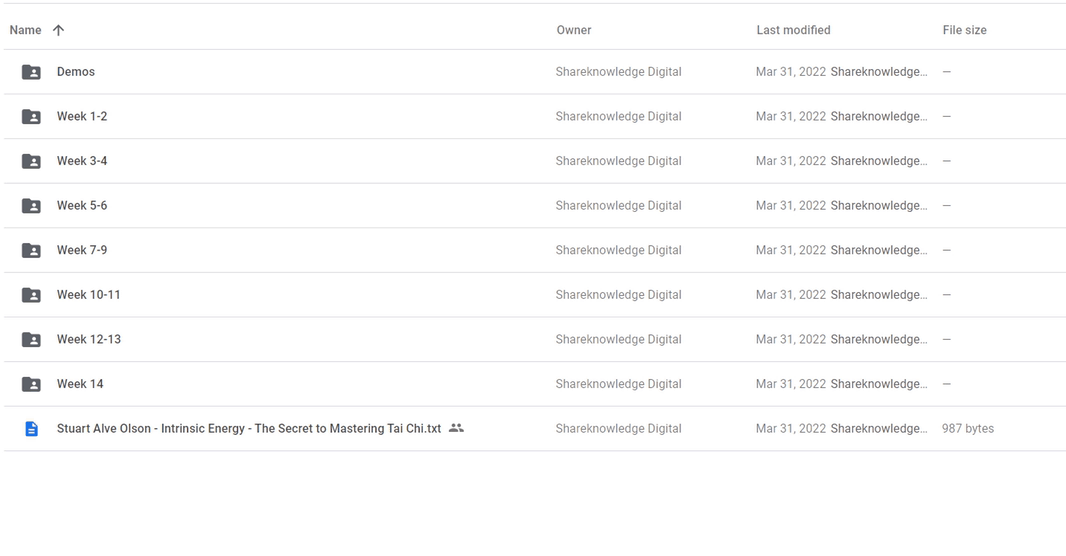Select the Demos folder name

coord(75,71)
